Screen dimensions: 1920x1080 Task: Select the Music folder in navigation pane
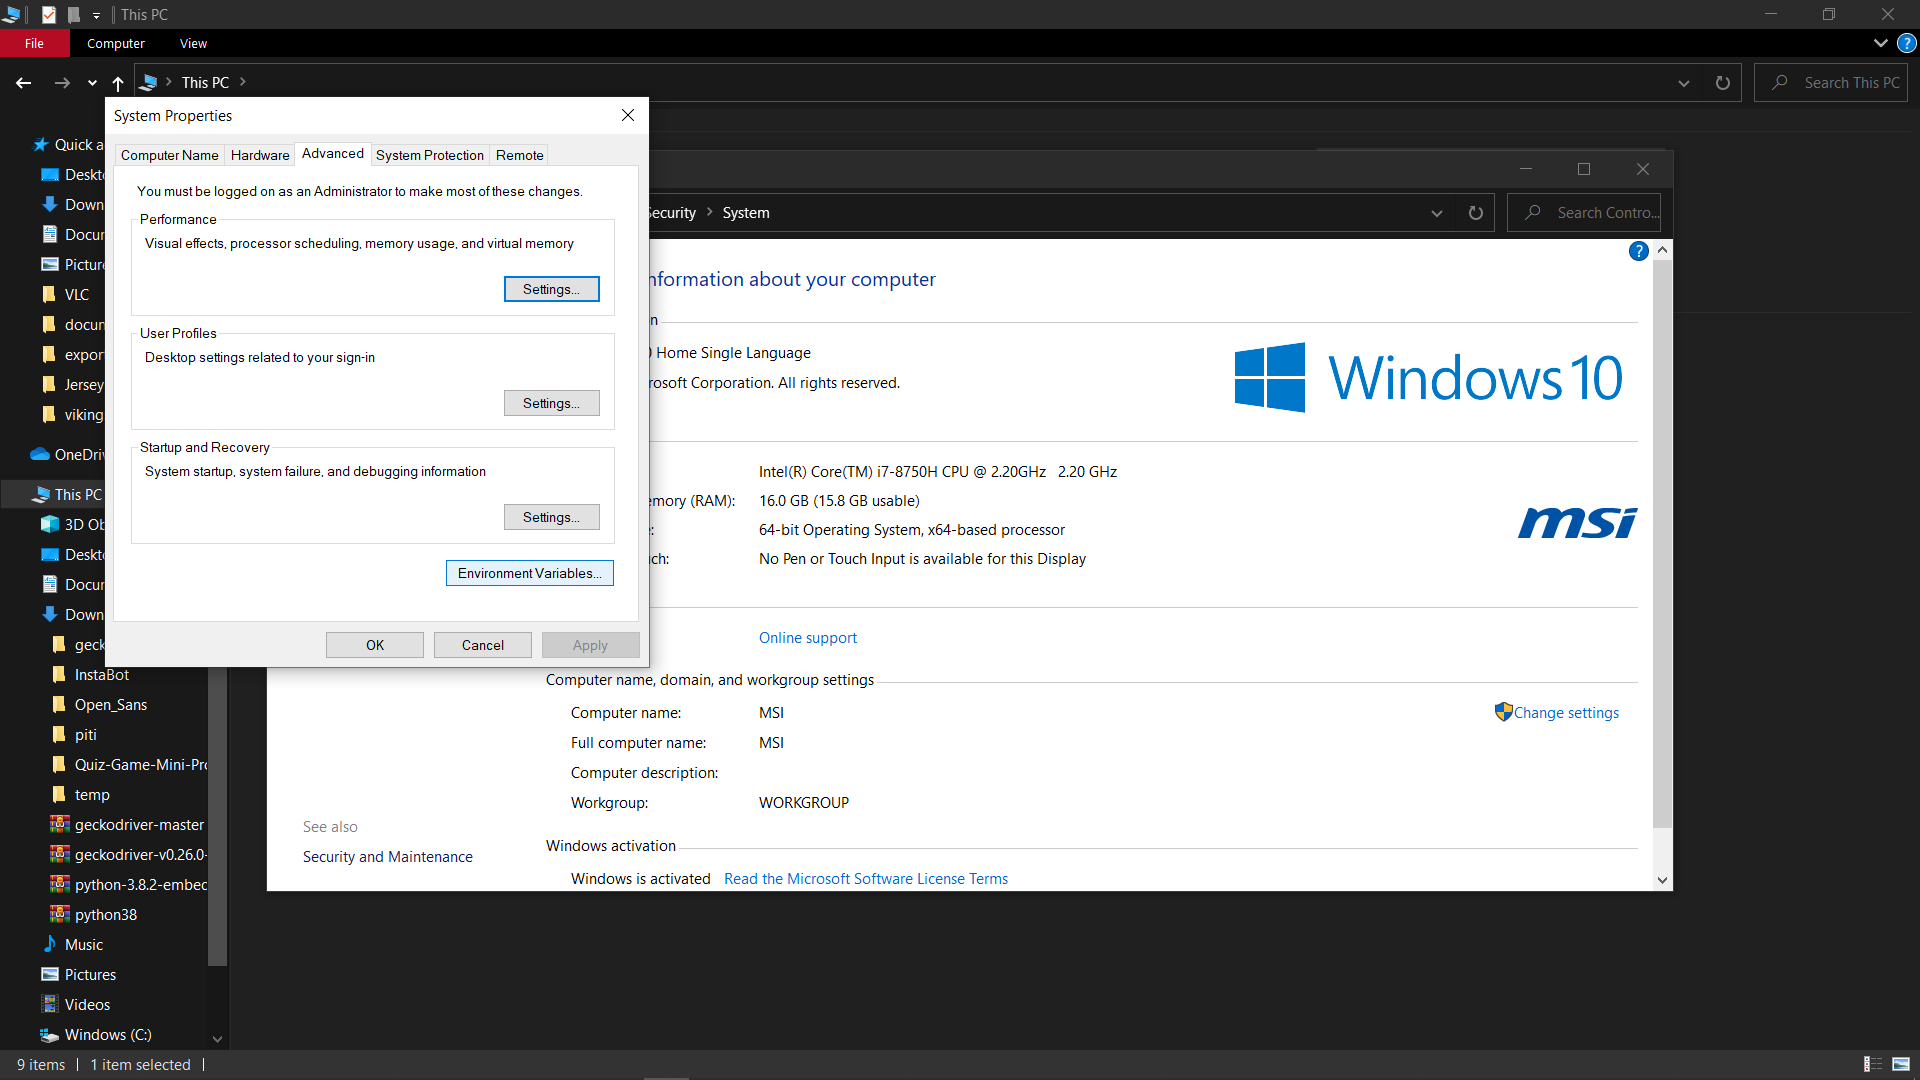84,944
